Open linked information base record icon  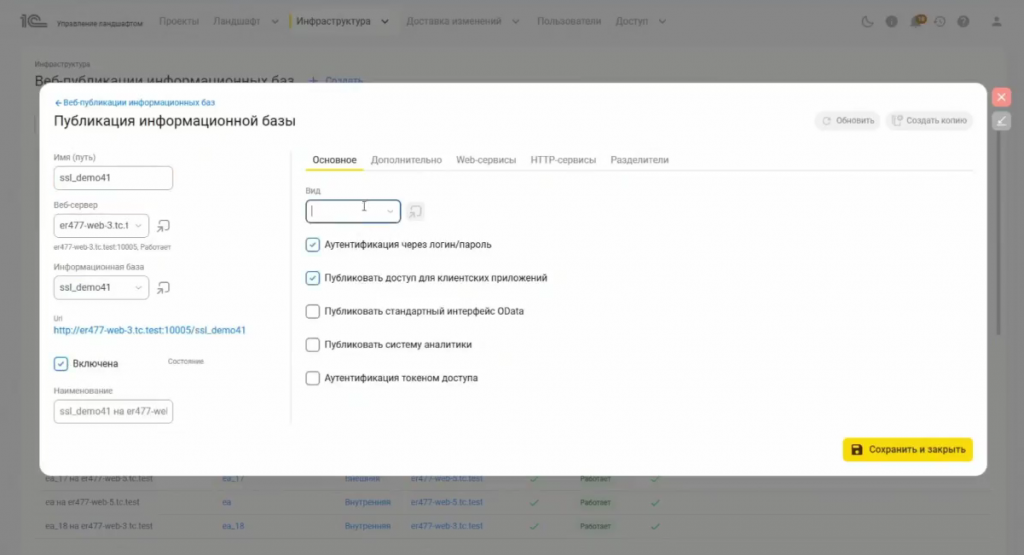click(x=164, y=288)
